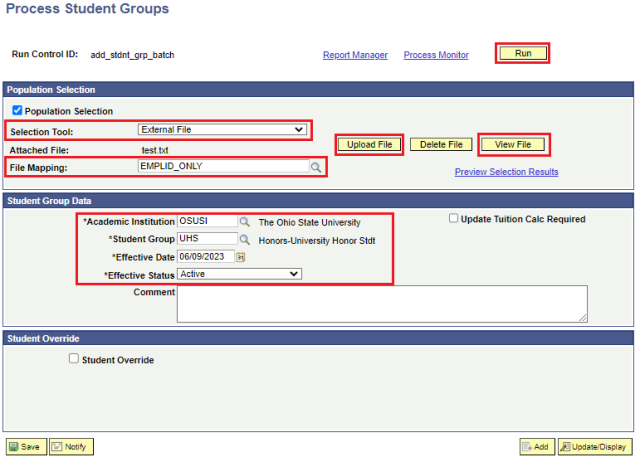Focus the Effective Date field
The height and width of the screenshot is (462, 640).
click(206, 256)
